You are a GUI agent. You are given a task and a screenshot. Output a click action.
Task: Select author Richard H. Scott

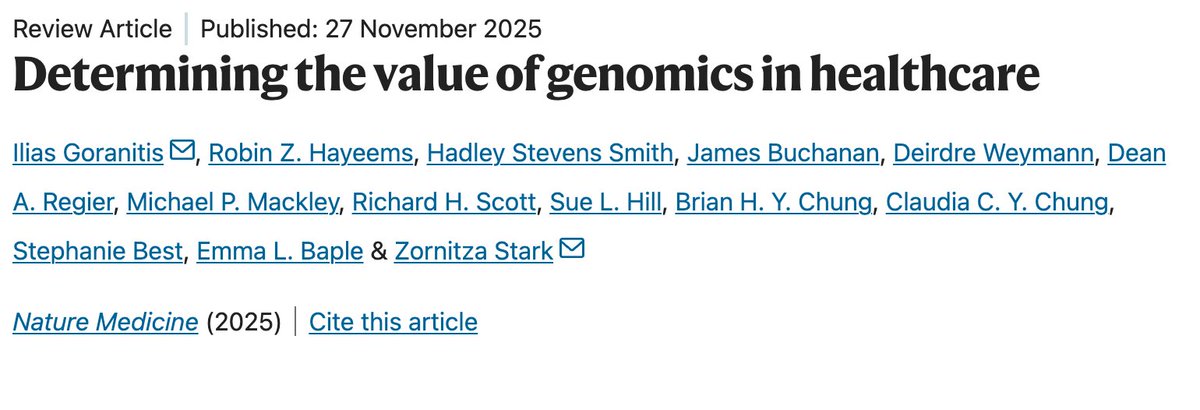pyautogui.click(x=445, y=203)
